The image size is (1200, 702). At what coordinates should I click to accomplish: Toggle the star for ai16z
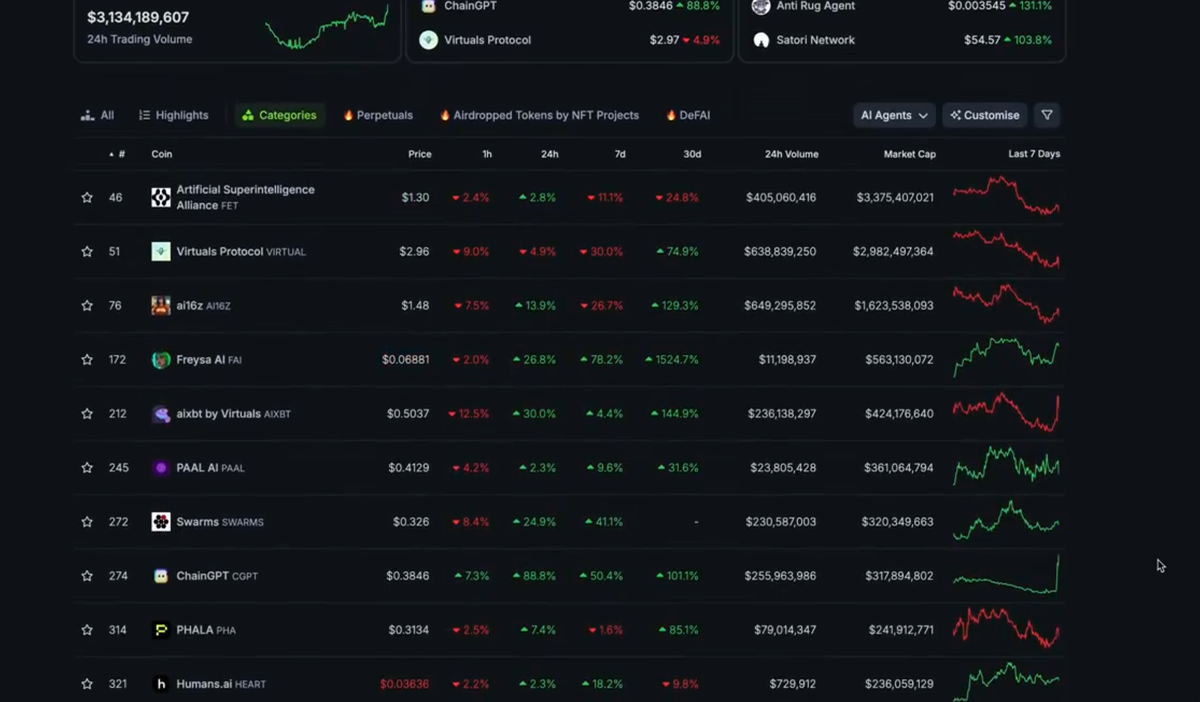click(87, 306)
